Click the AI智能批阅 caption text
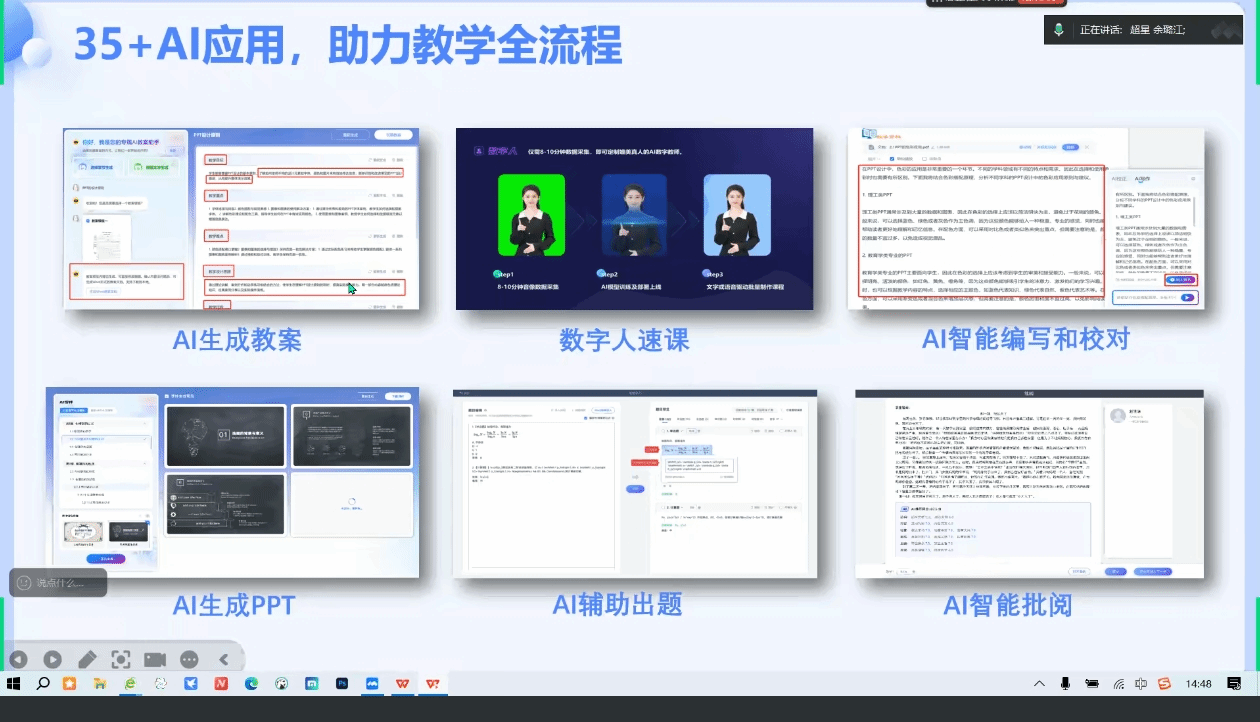The height and width of the screenshot is (722, 1260). tap(1007, 604)
